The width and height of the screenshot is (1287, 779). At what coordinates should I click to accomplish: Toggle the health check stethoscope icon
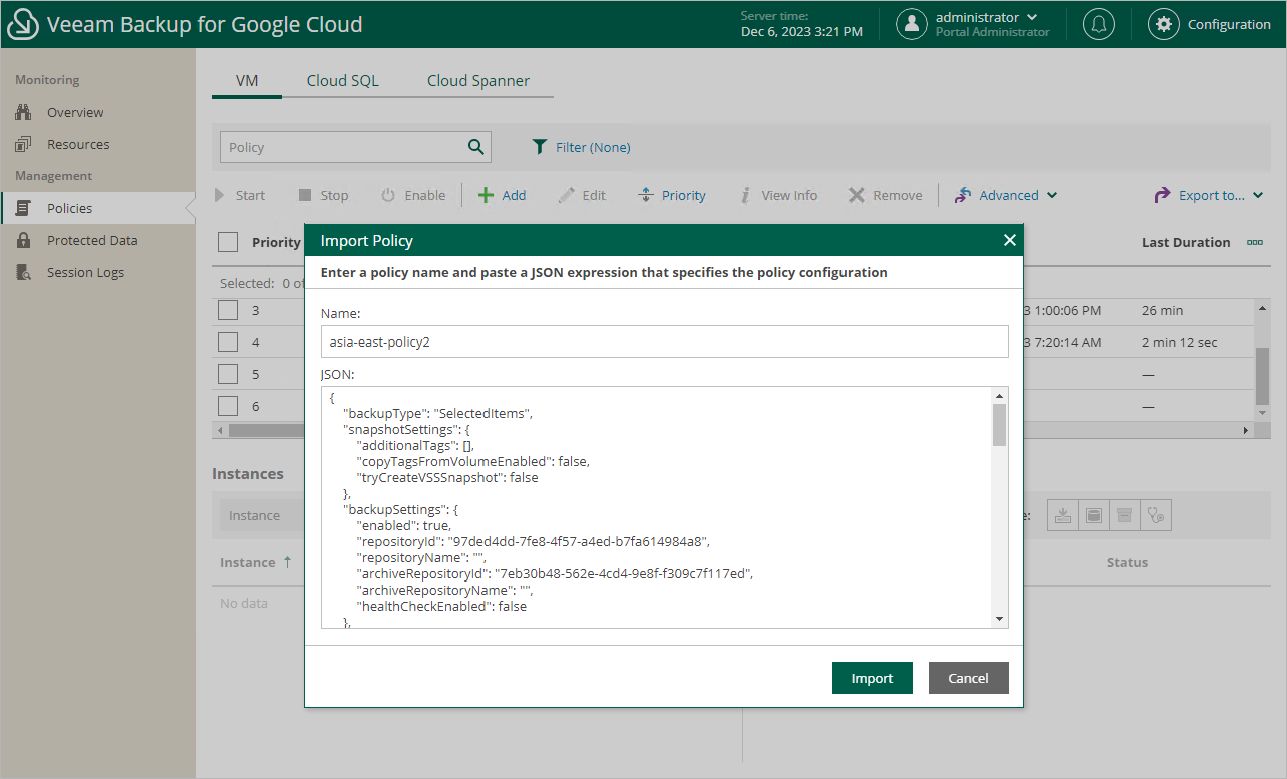[x=1157, y=515]
